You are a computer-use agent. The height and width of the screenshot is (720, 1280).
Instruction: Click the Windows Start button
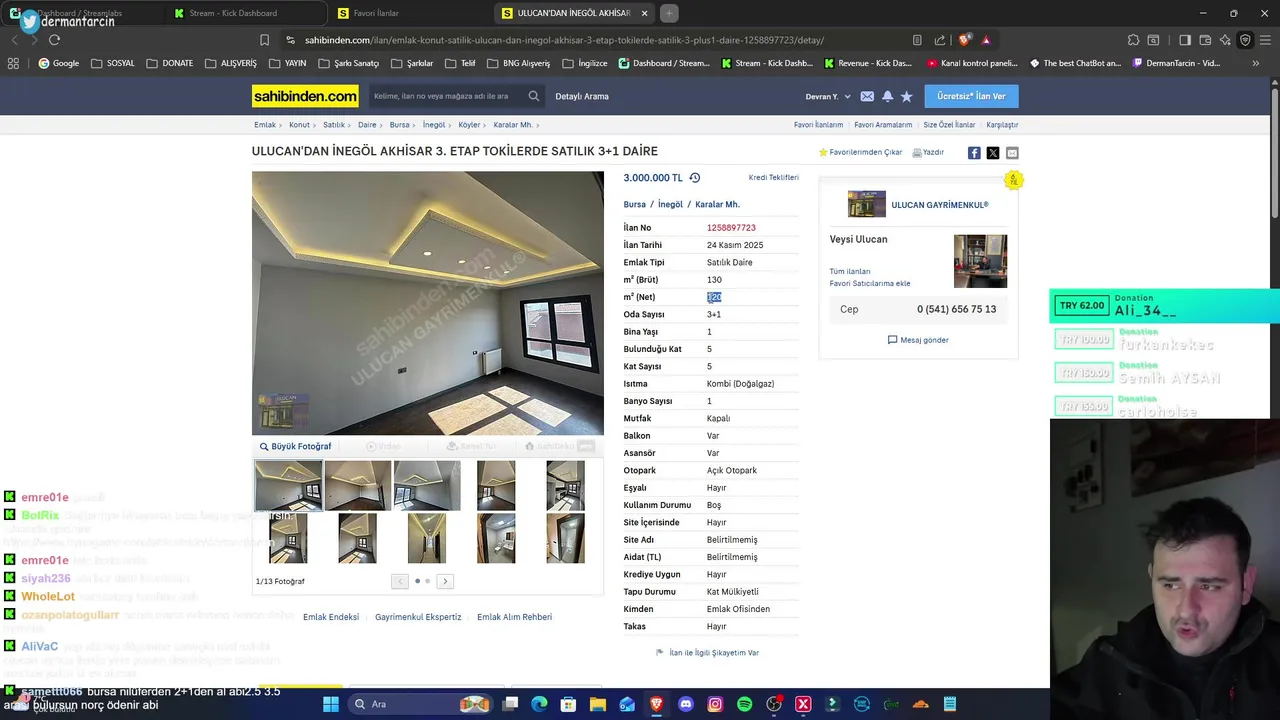[331, 704]
